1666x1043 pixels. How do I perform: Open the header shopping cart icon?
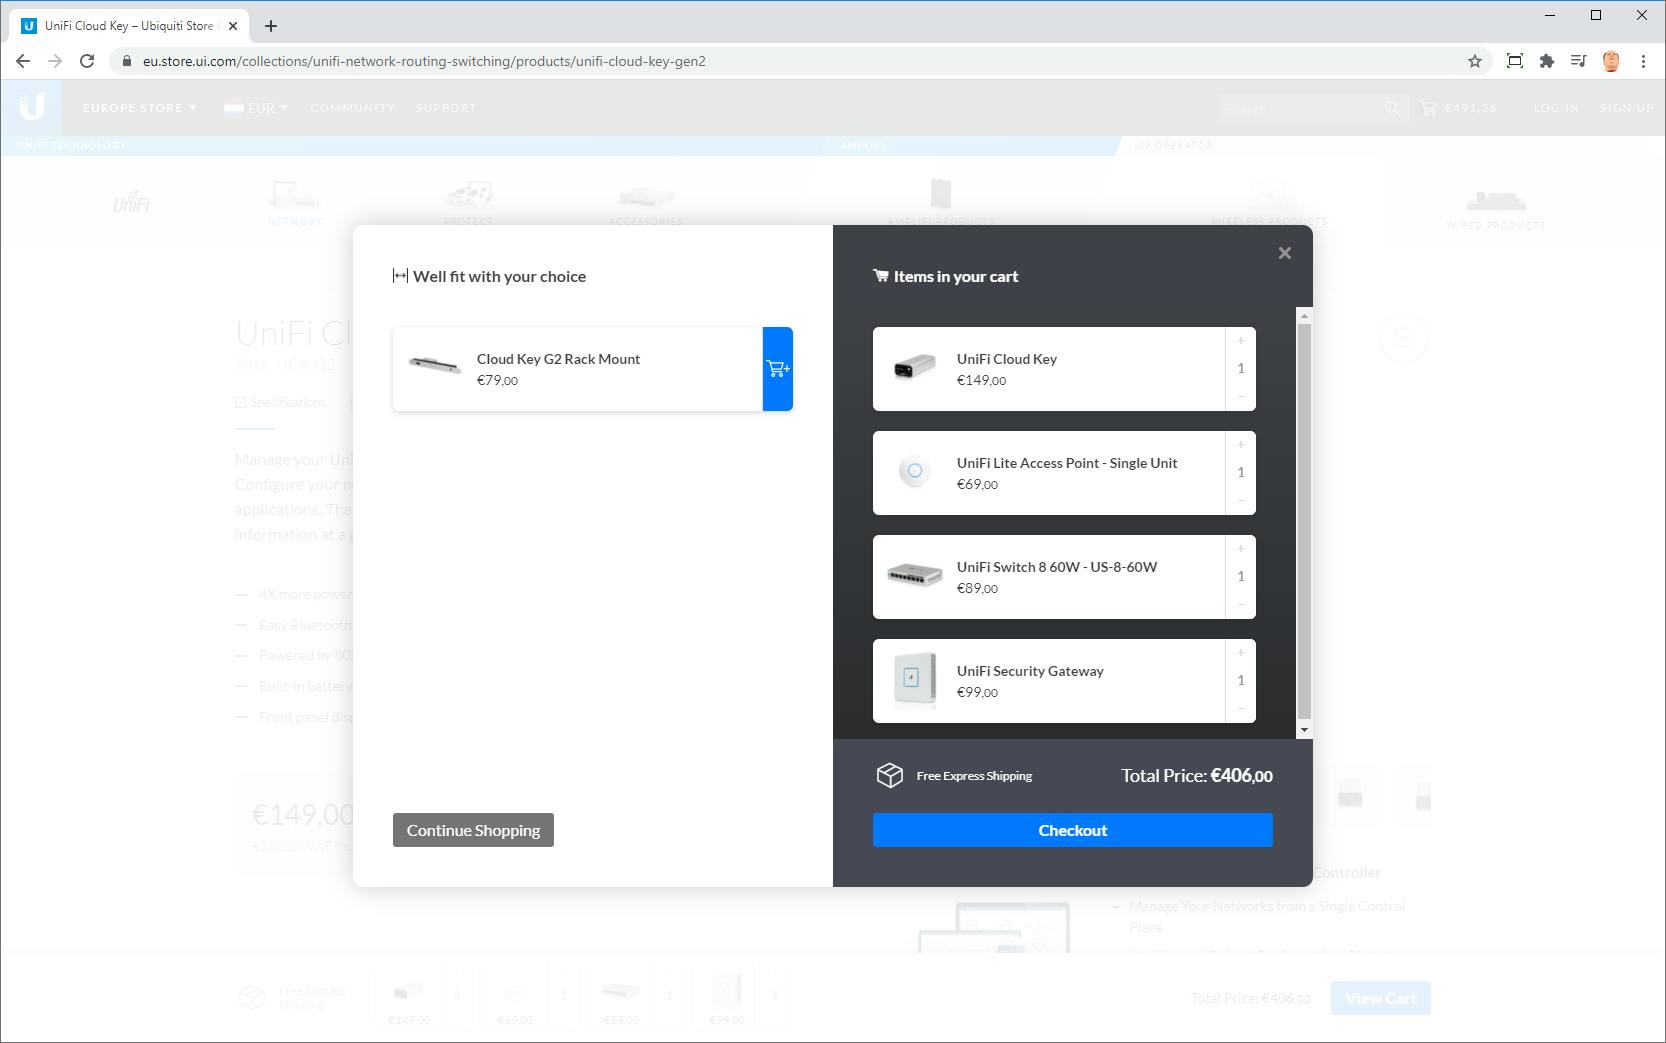(1428, 108)
